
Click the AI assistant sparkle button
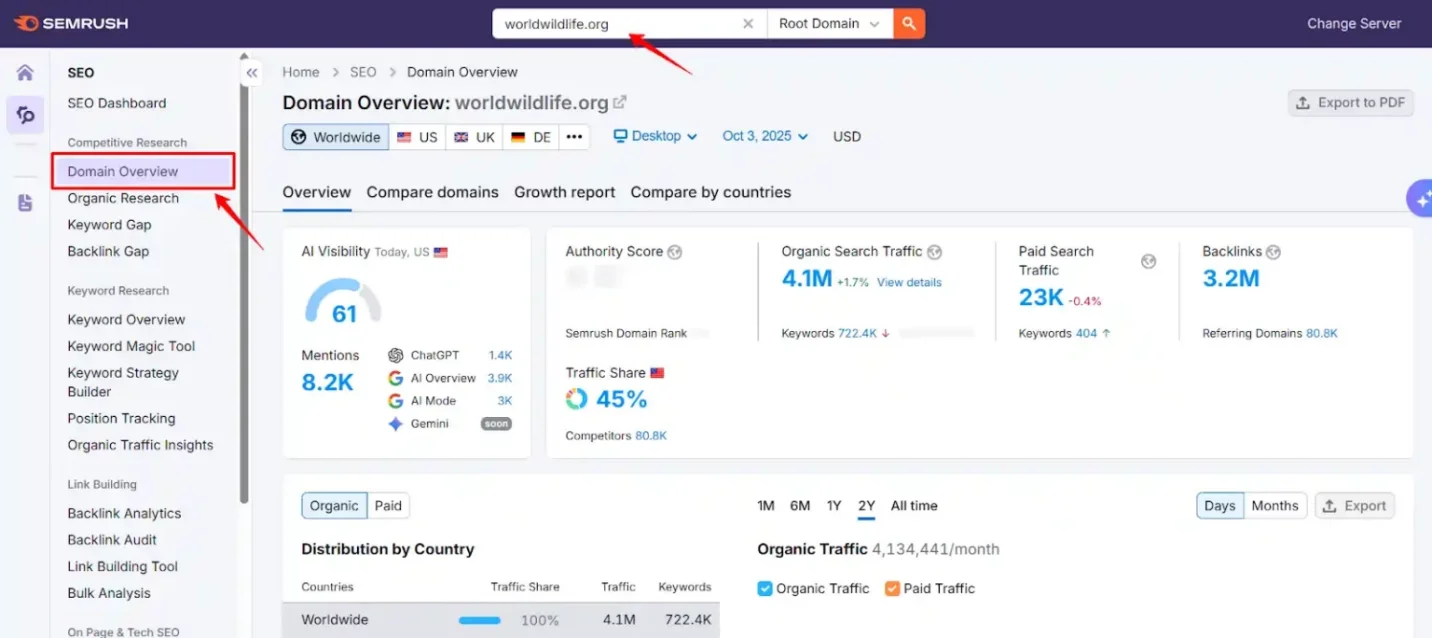coord(1421,198)
